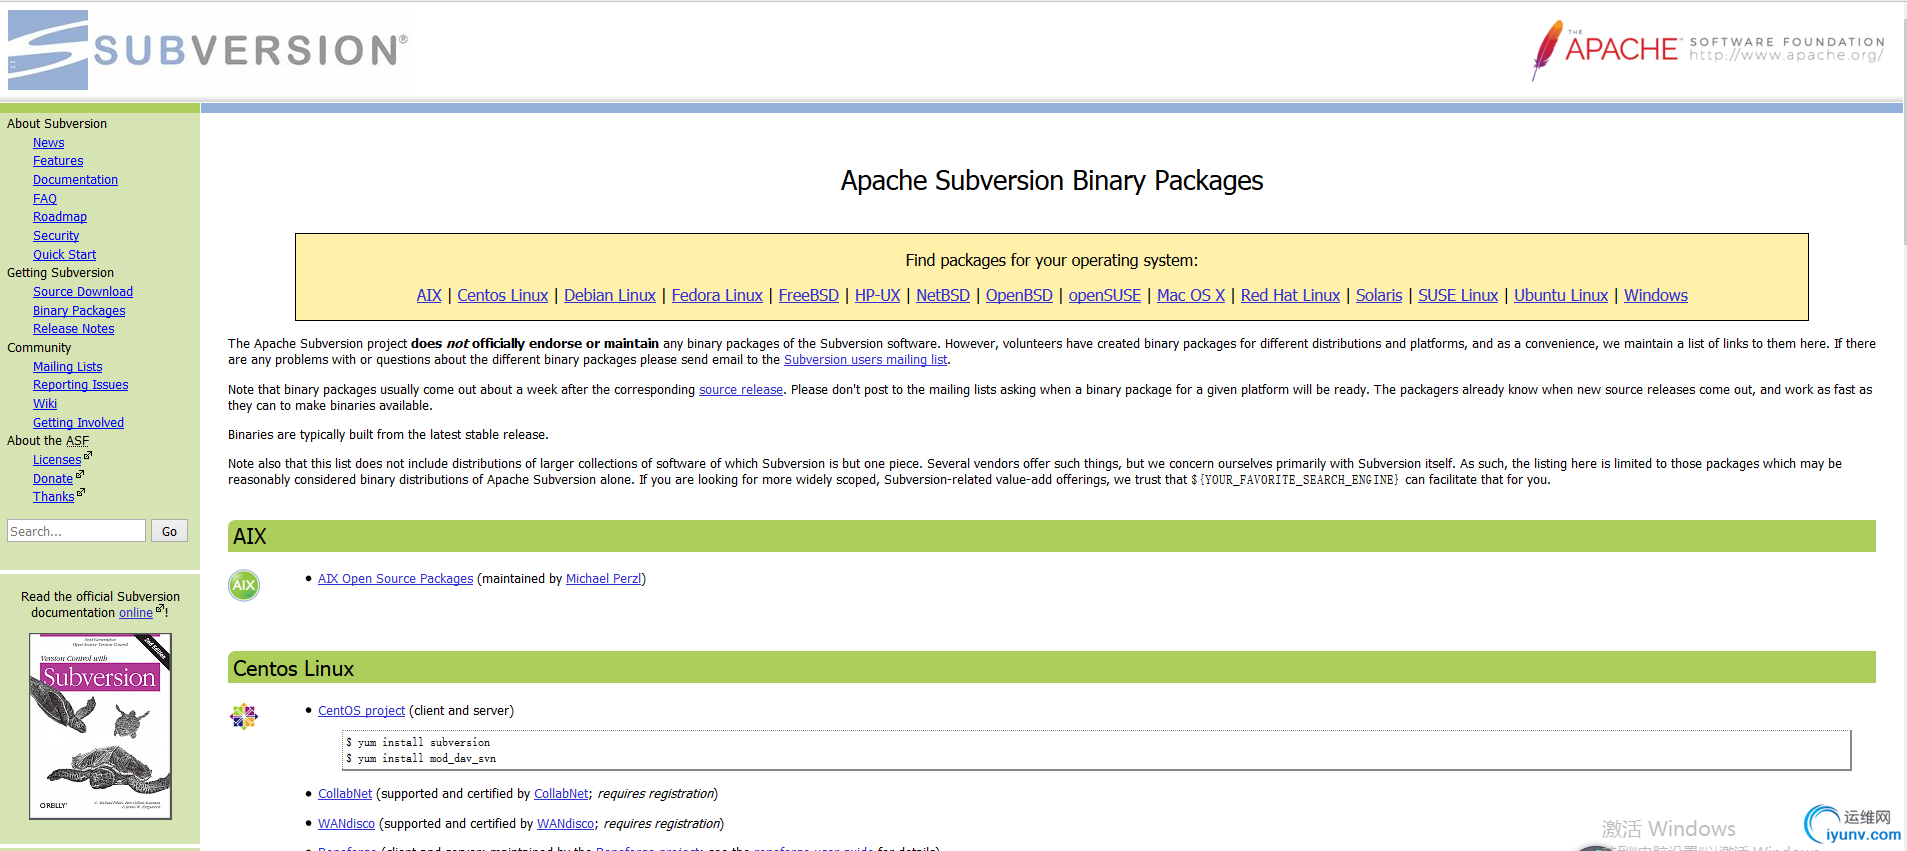The image size is (1907, 851).
Task: Click the CentOS logo icon
Action: [x=244, y=716]
